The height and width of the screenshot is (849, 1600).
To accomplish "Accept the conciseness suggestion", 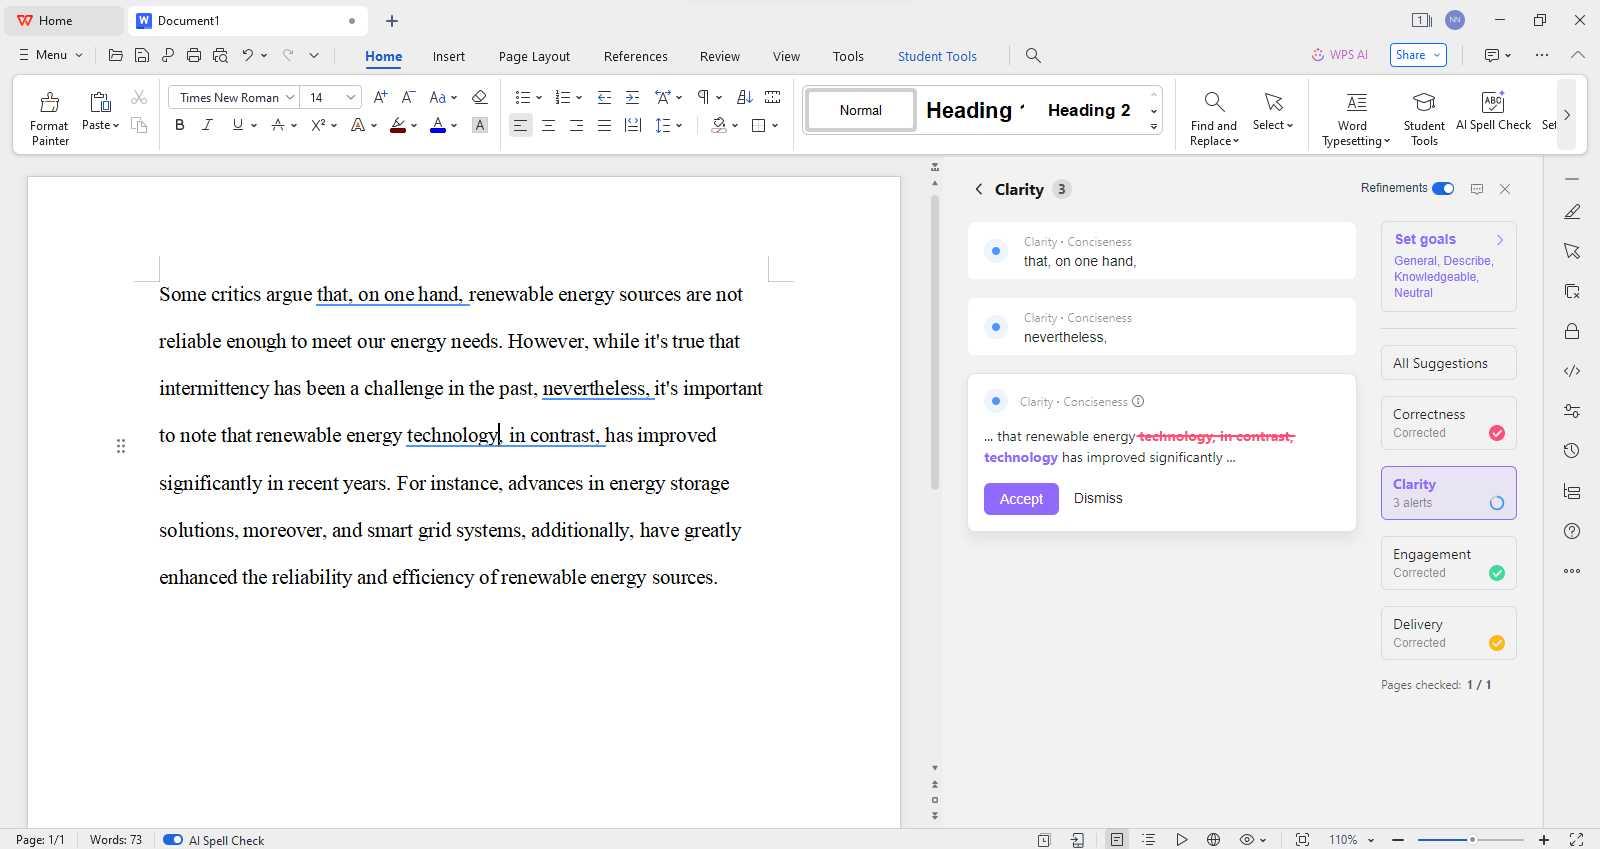I will click(1020, 498).
